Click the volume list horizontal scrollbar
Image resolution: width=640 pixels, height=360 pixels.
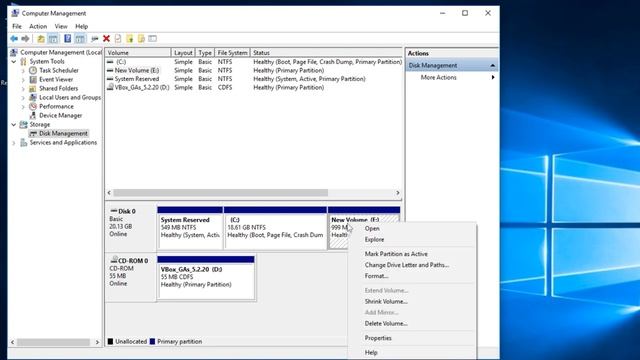(x=220, y=193)
